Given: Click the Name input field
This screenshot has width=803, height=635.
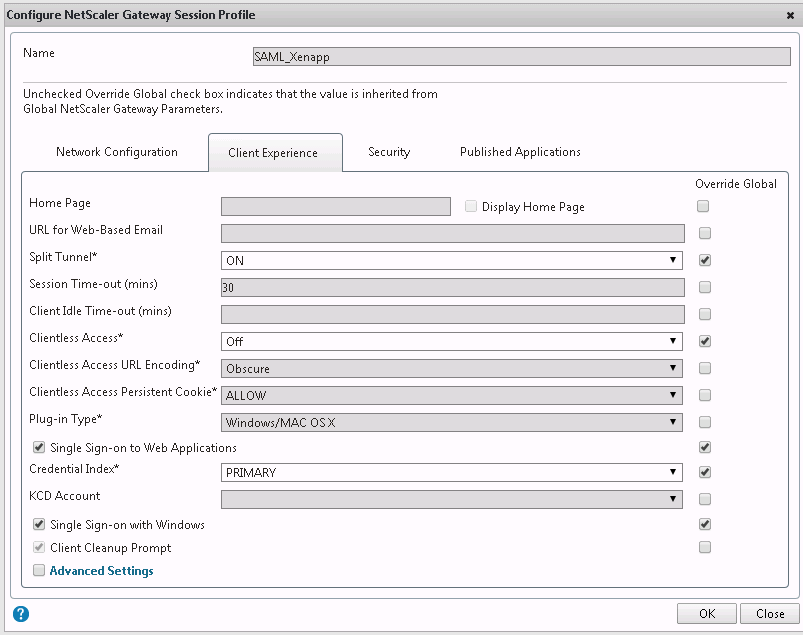Looking at the screenshot, I should tap(521, 57).
